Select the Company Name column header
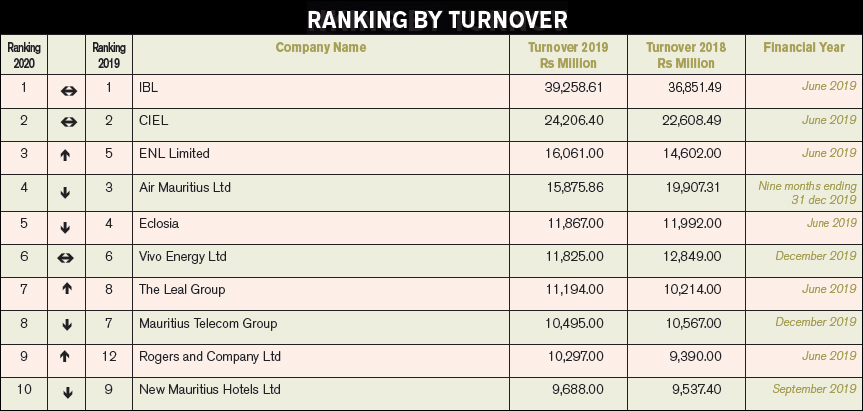 [x=321, y=47]
